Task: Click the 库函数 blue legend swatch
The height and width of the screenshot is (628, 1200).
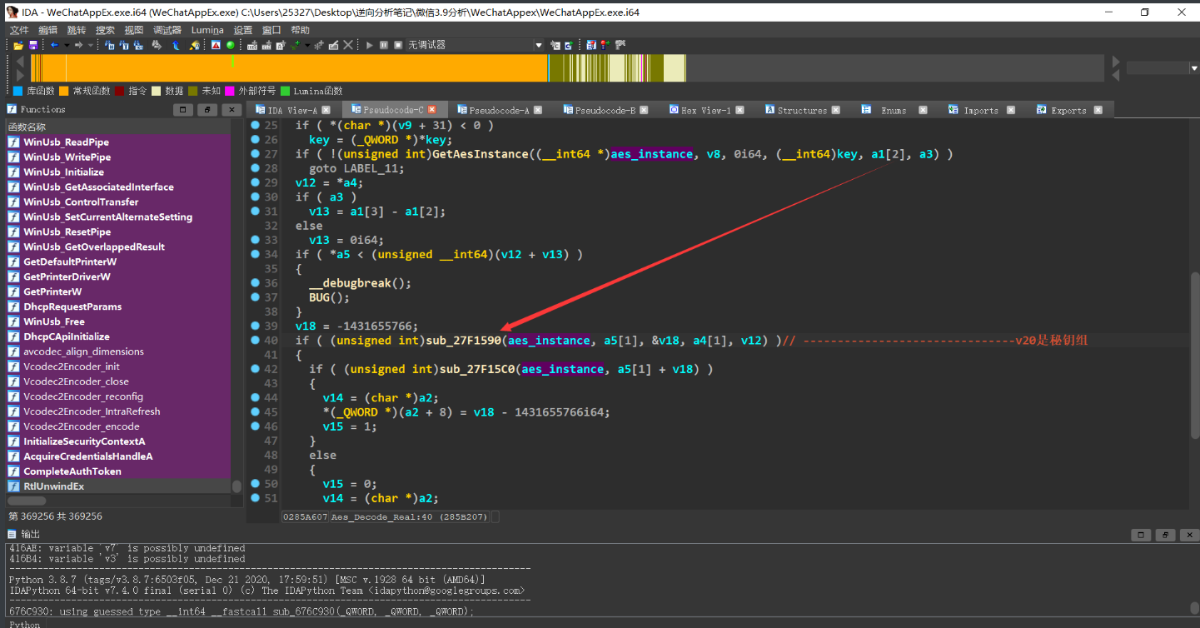Action: 18,91
